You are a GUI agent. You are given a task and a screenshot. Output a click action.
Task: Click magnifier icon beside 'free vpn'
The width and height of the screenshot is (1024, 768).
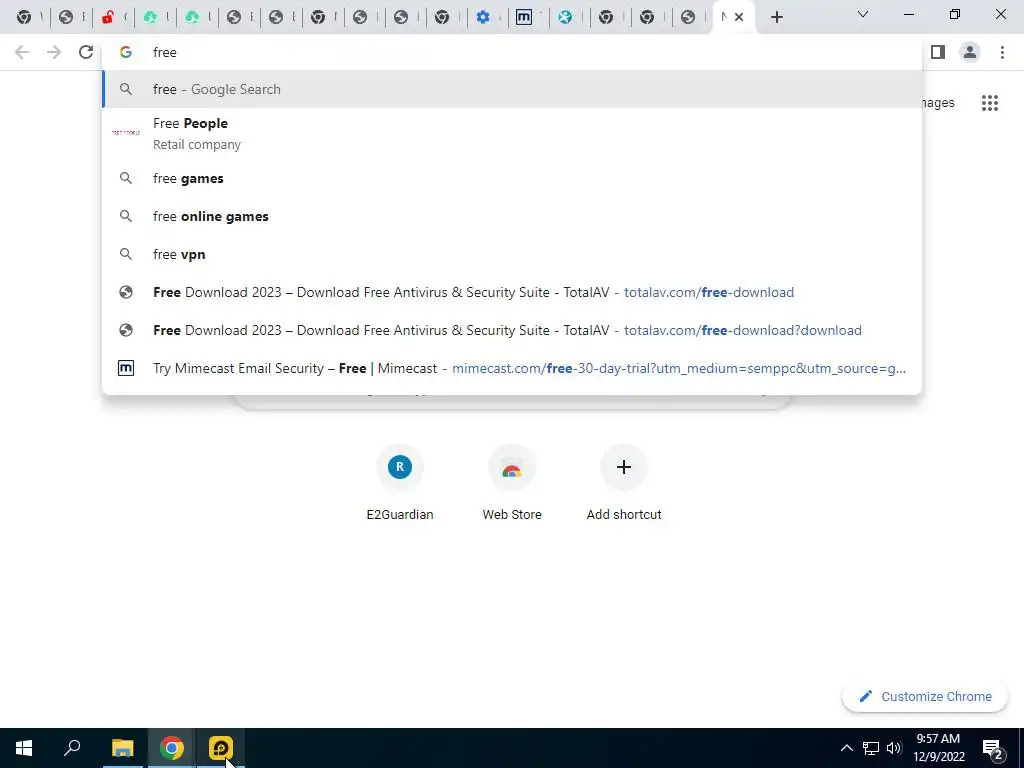pyautogui.click(x=125, y=254)
